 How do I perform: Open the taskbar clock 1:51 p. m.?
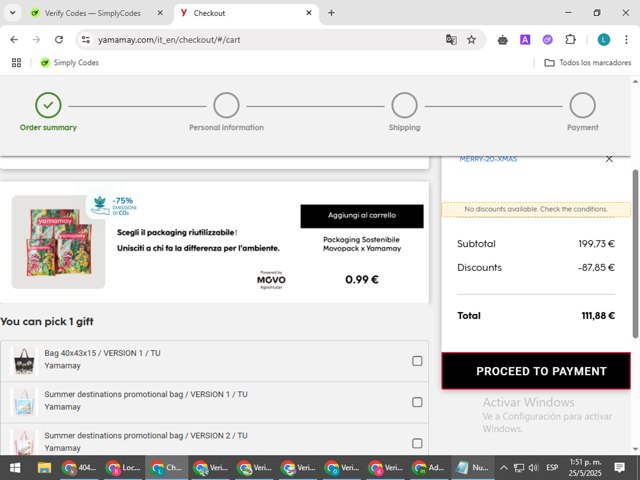coord(585,468)
